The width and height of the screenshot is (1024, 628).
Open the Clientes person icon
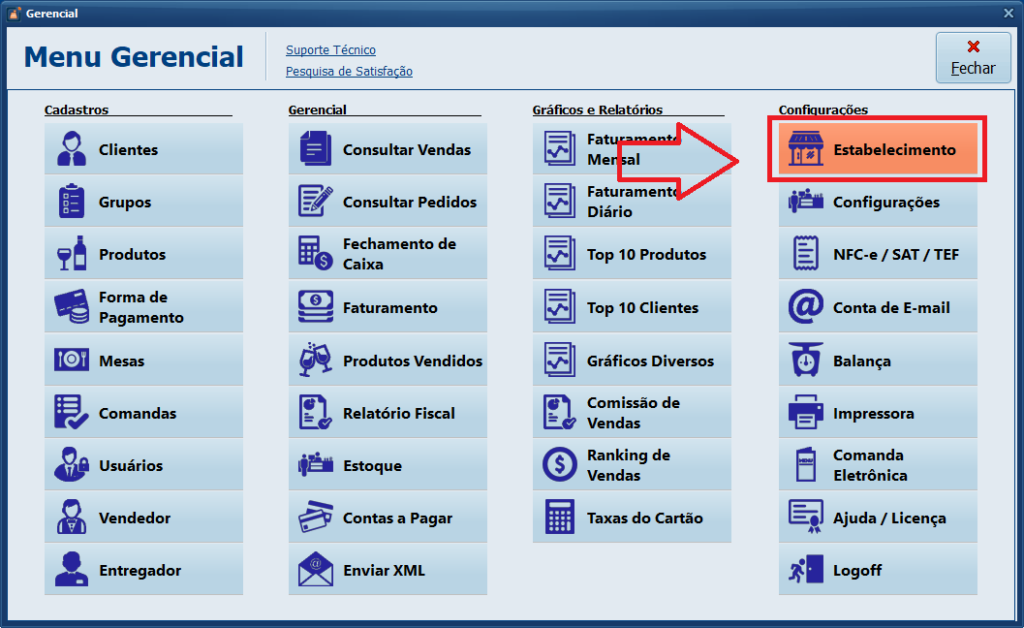coord(71,150)
